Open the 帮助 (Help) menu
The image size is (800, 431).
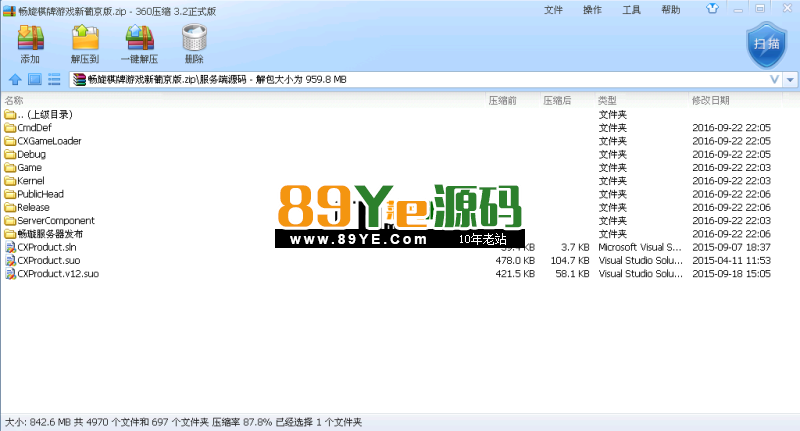click(670, 10)
